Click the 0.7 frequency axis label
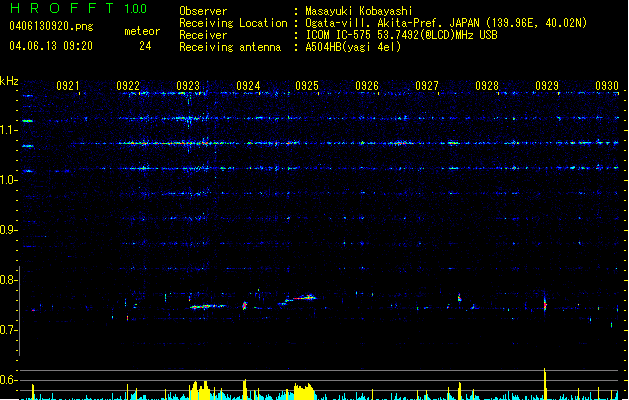This screenshot has height=400, width=629. click(x=8, y=330)
